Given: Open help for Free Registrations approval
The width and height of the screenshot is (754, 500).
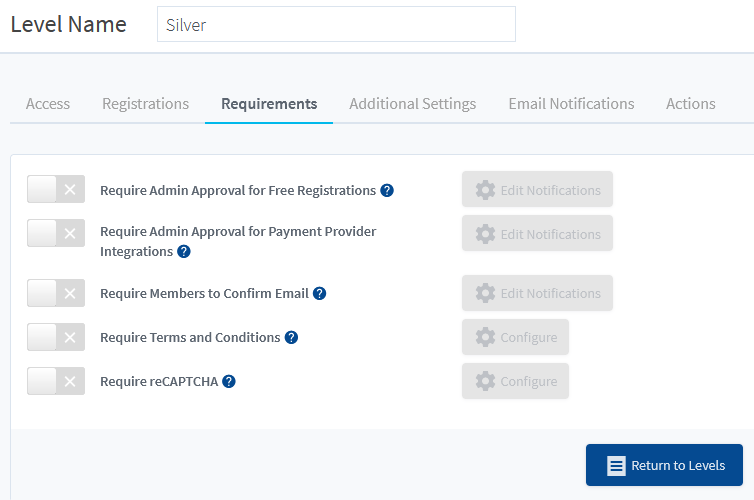Looking at the screenshot, I should [x=387, y=190].
